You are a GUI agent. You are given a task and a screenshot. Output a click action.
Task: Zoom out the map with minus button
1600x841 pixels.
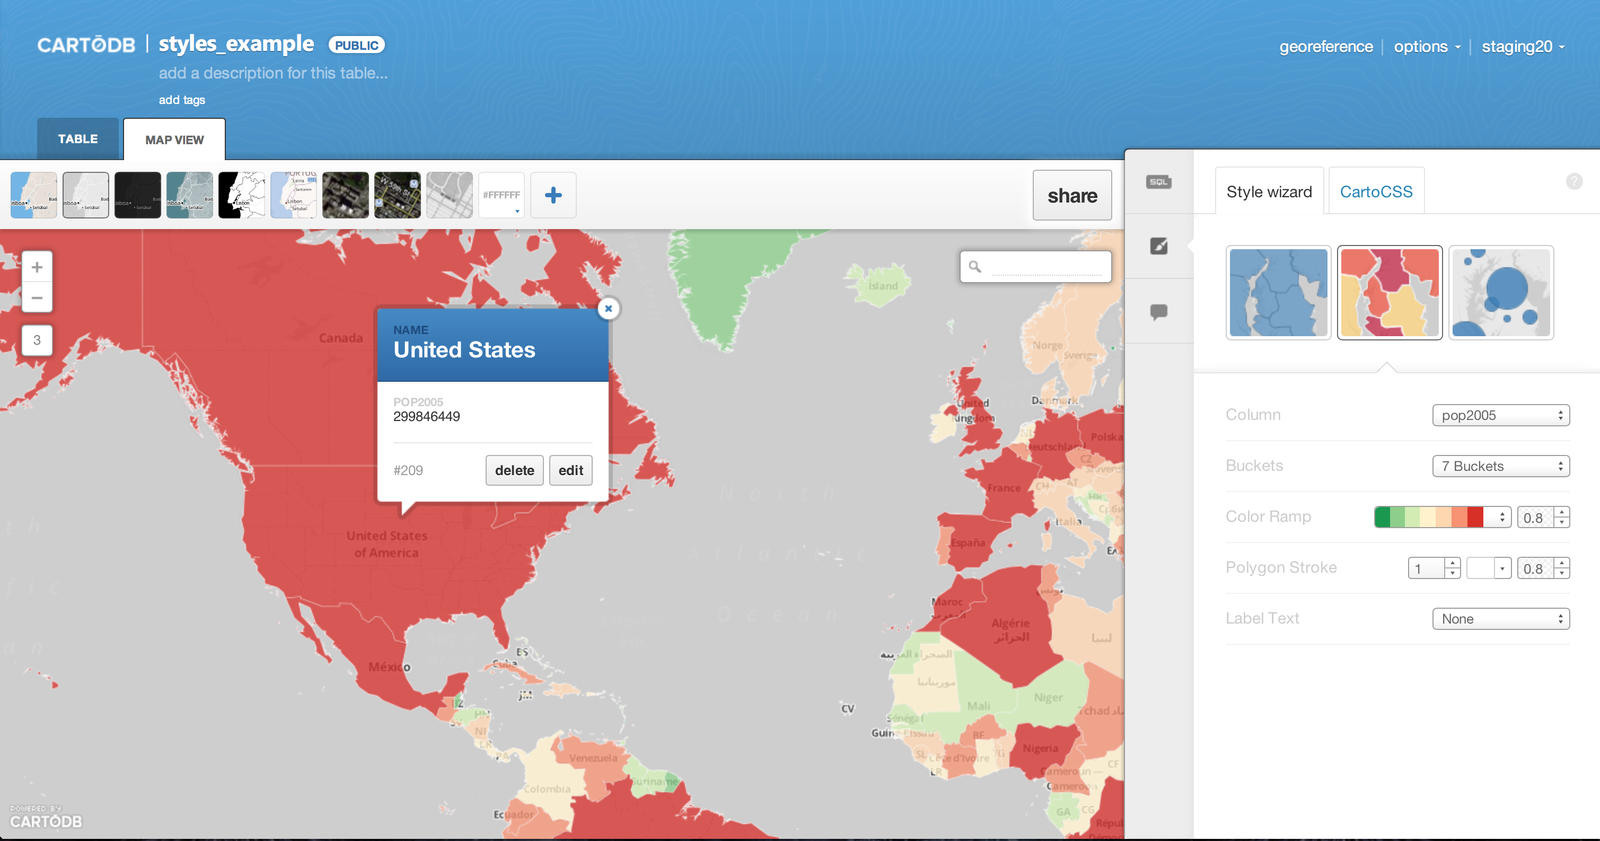(37, 298)
